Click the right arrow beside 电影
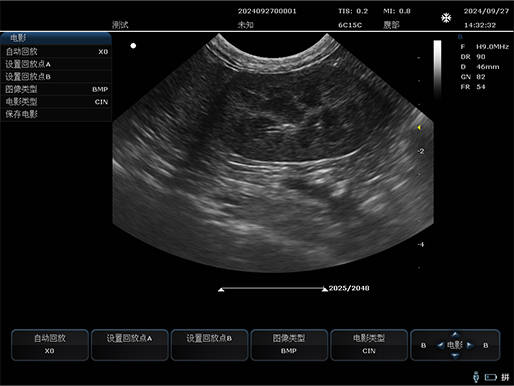514x386 pixels. [470, 345]
